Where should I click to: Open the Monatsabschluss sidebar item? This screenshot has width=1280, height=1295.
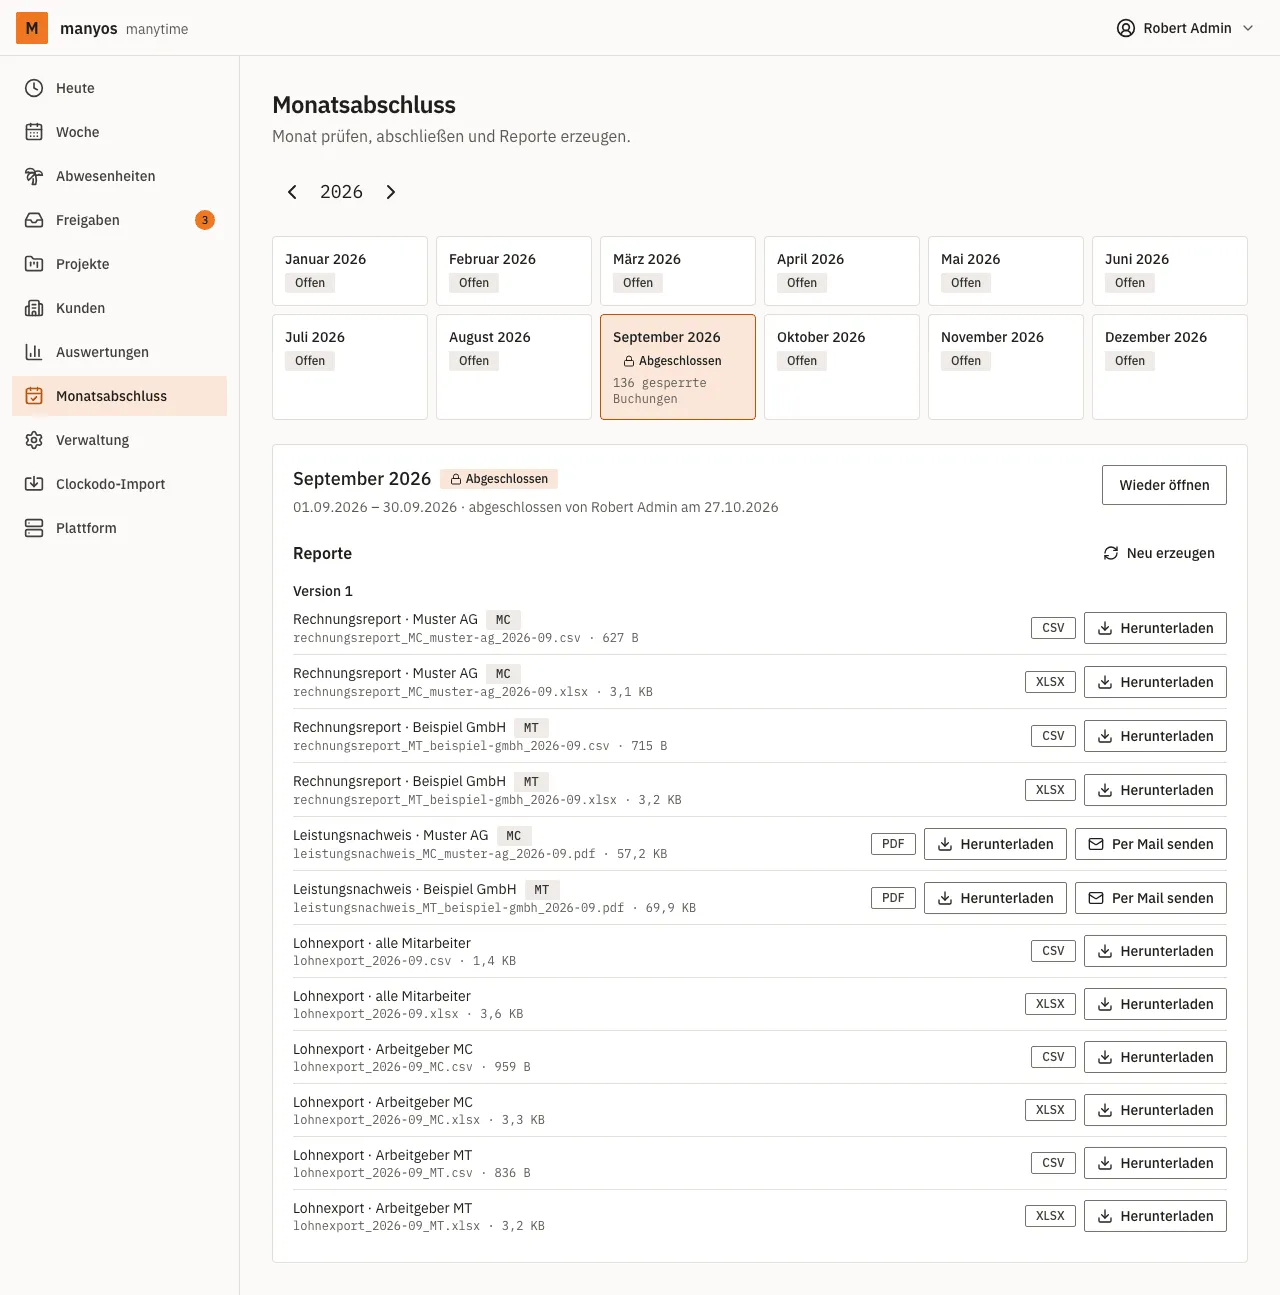(x=119, y=396)
